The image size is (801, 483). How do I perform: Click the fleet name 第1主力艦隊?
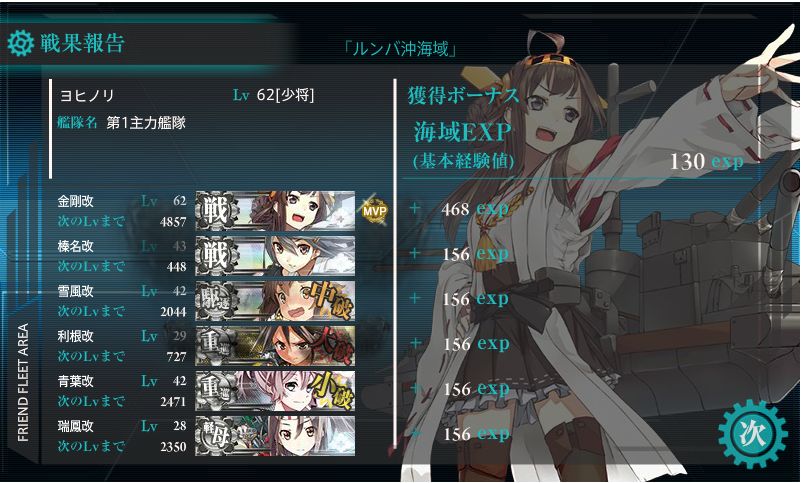pyautogui.click(x=146, y=123)
